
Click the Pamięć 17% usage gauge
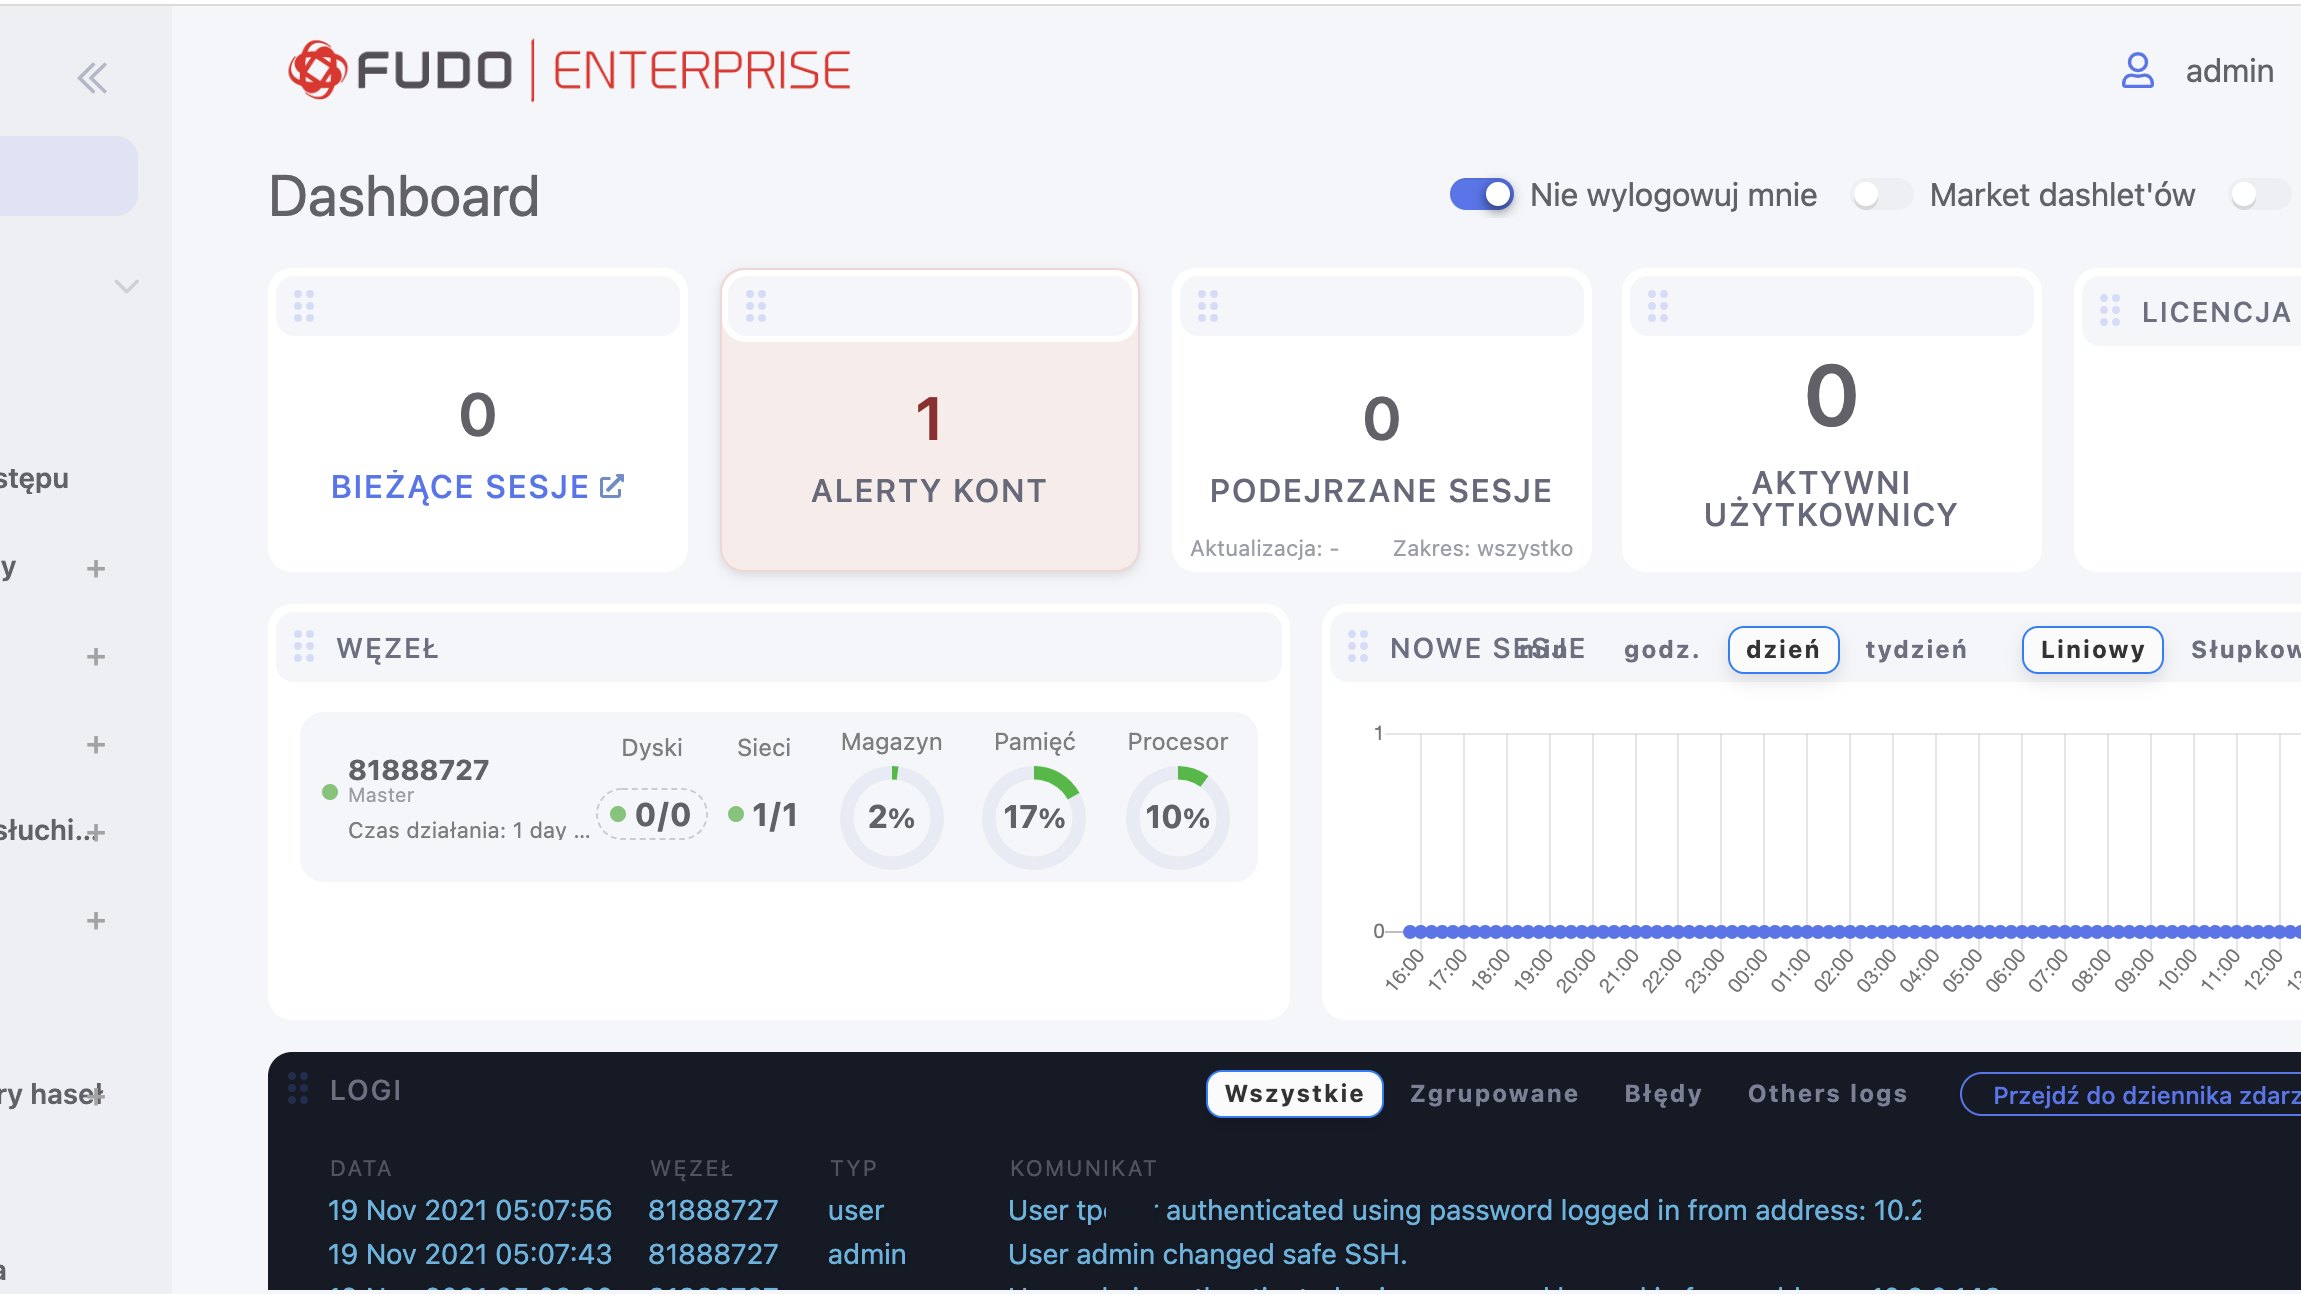(1034, 816)
